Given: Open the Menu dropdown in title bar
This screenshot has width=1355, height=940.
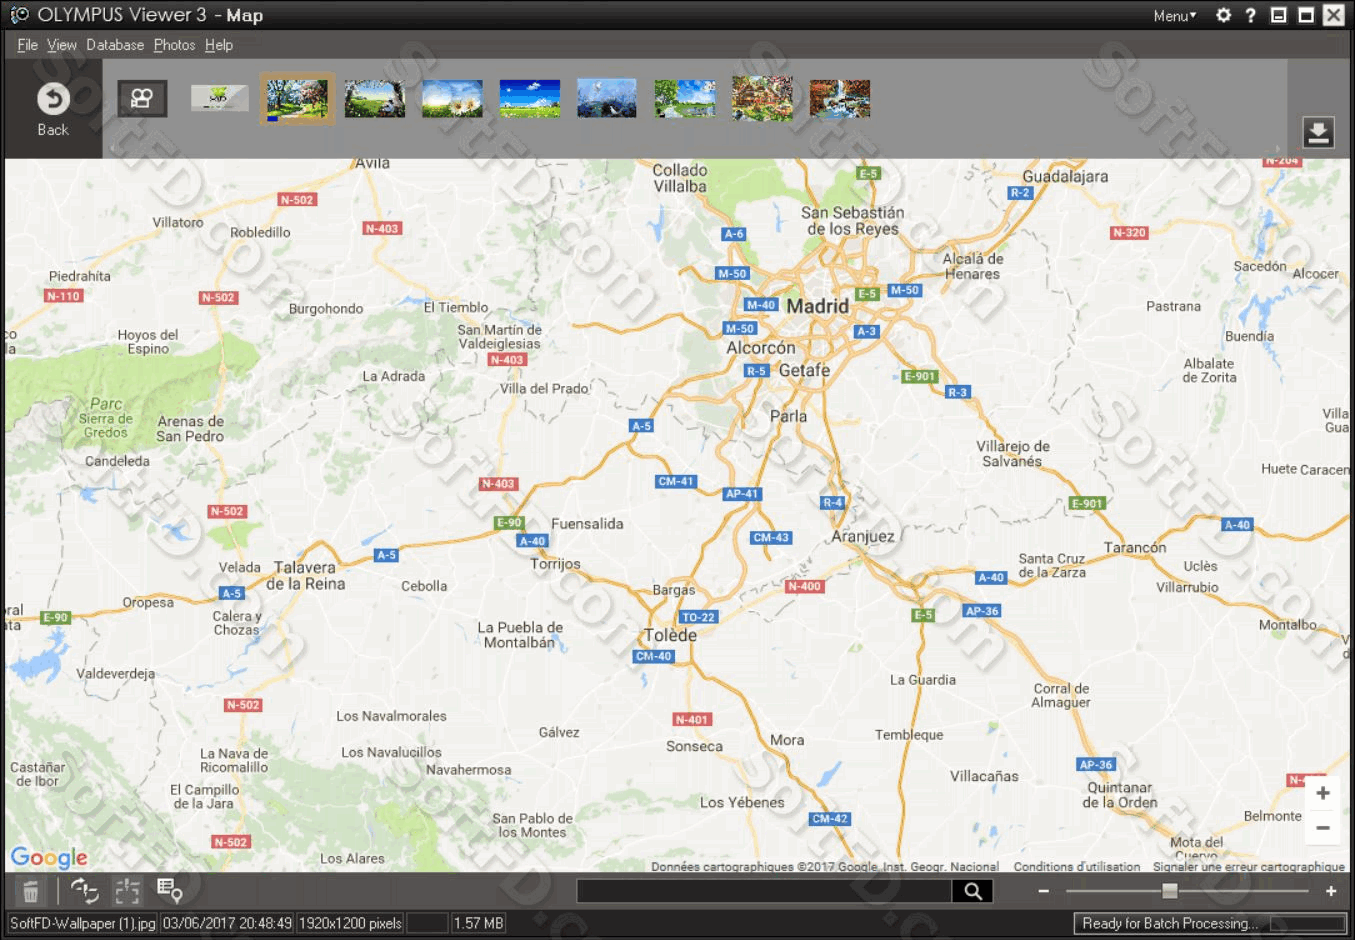Looking at the screenshot, I should point(1174,15).
